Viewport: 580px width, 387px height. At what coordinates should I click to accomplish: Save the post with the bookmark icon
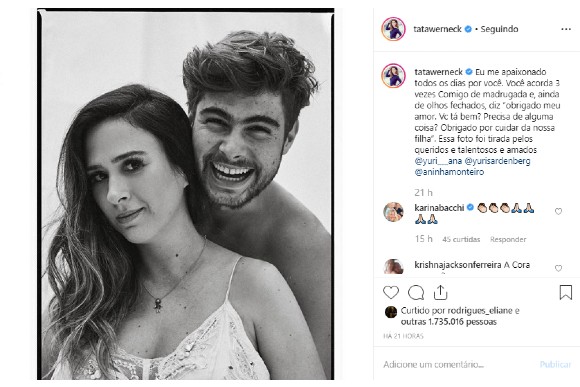(566, 292)
